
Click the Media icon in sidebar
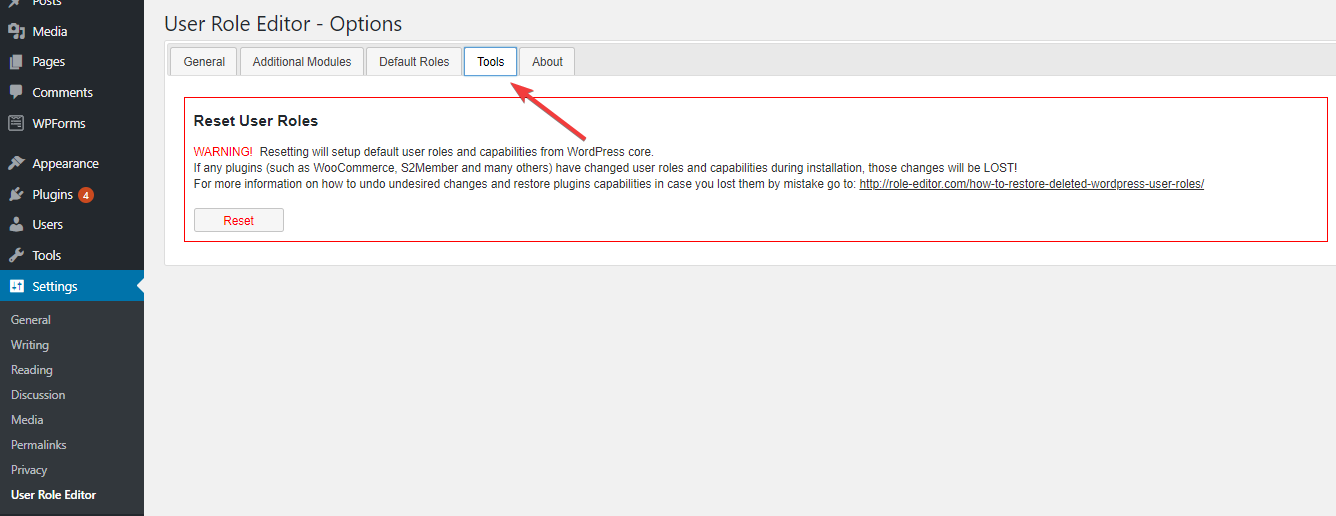pyautogui.click(x=16, y=31)
